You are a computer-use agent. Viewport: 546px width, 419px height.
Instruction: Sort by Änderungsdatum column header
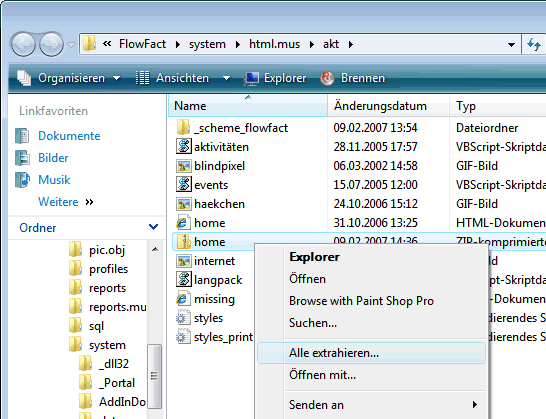tap(388, 106)
